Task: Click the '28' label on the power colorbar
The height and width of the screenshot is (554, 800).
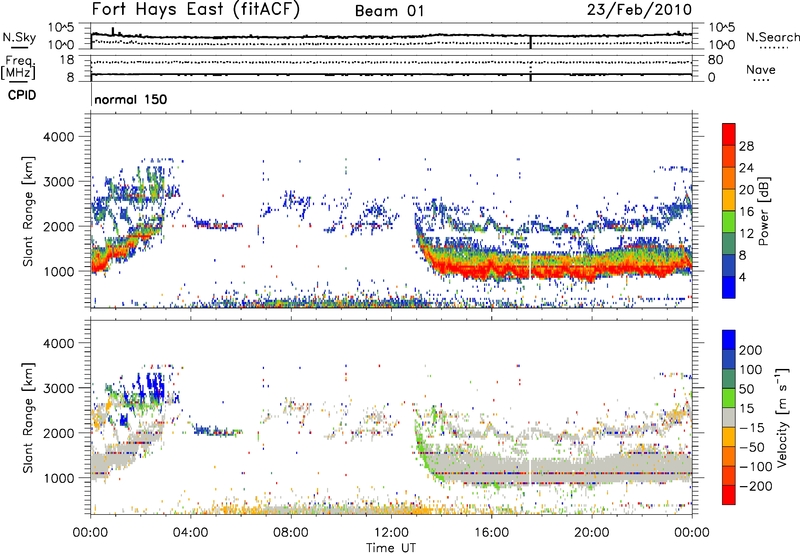Action: (746, 146)
